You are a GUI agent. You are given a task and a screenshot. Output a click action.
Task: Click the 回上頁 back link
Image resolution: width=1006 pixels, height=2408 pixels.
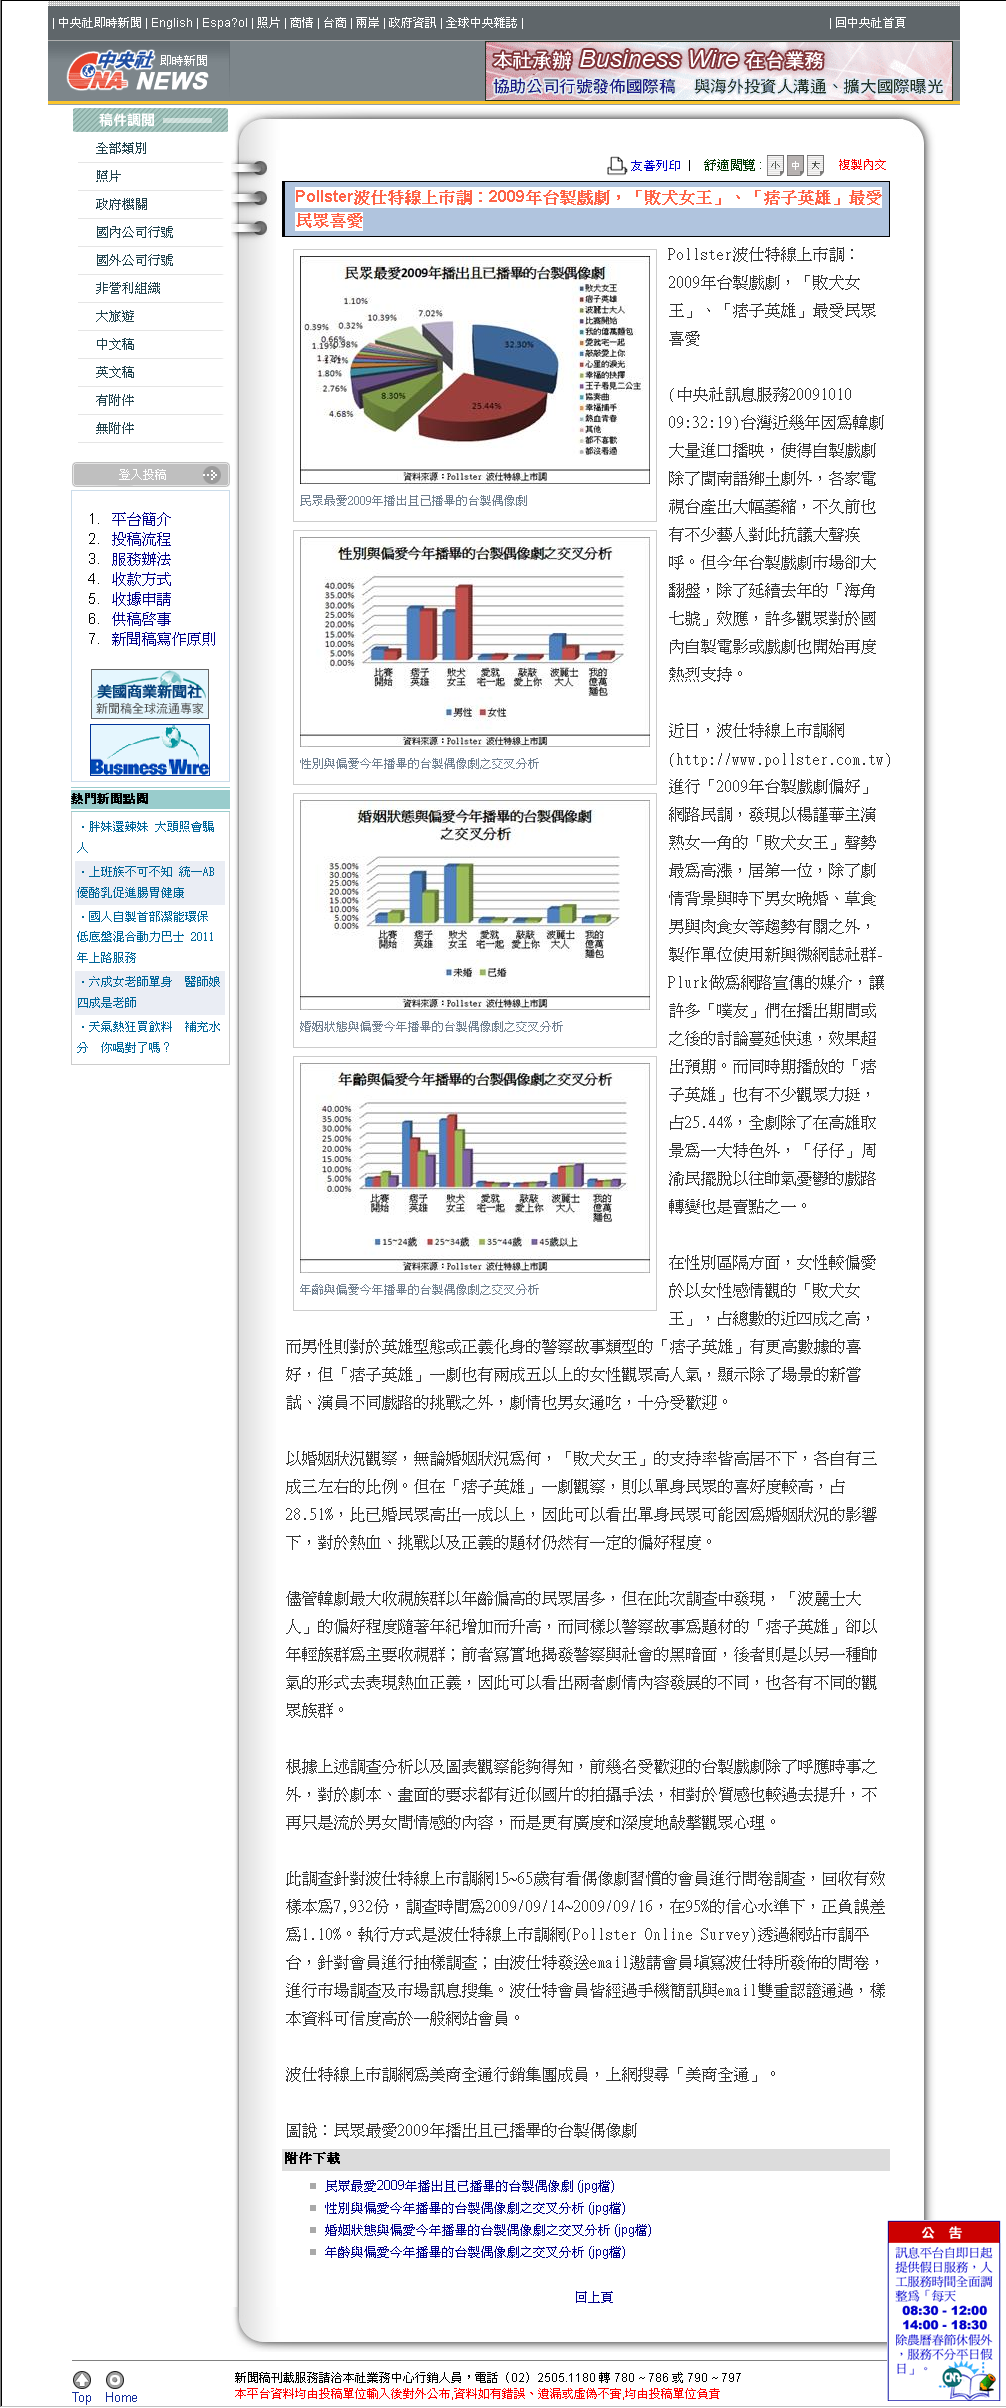tap(594, 2297)
